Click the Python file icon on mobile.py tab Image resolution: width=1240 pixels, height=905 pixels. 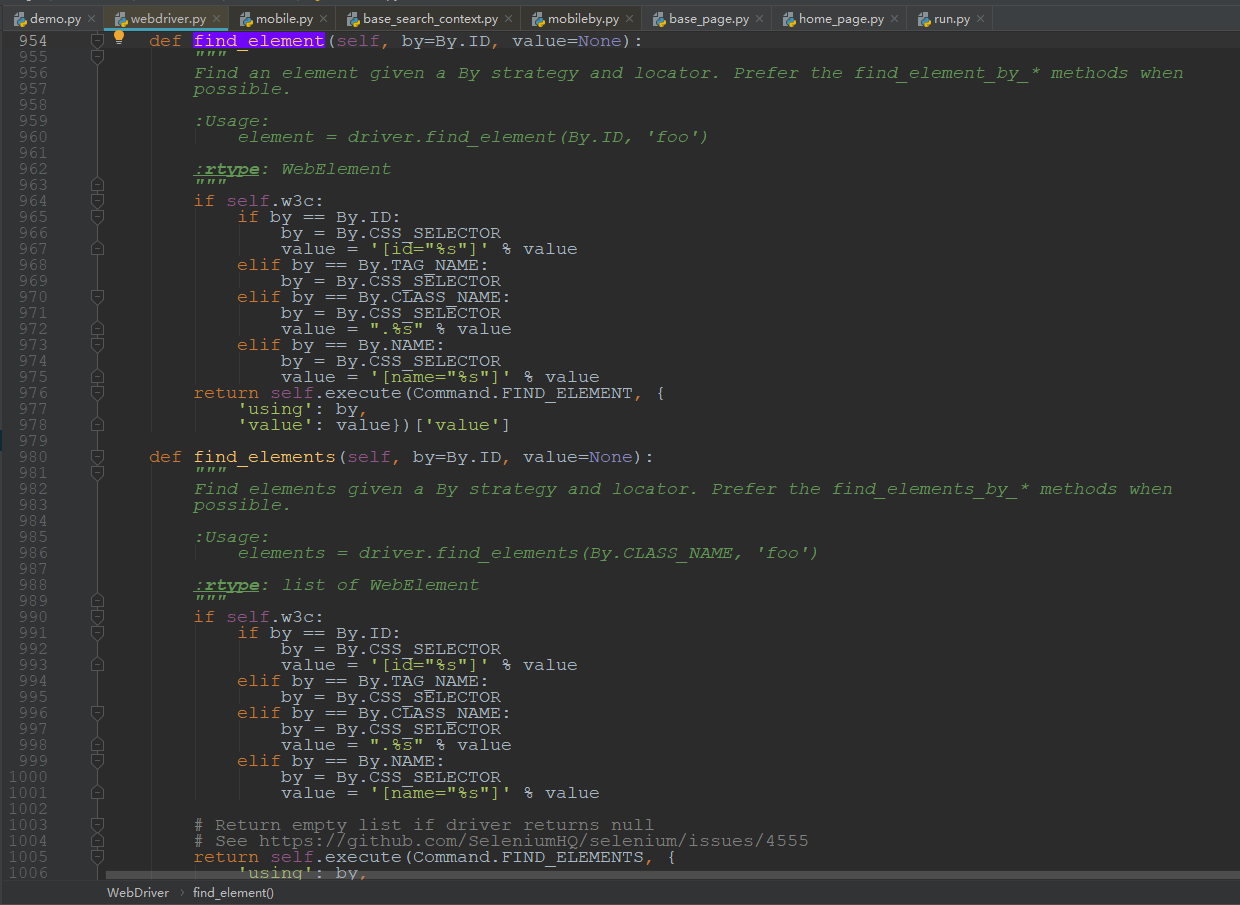tap(248, 16)
